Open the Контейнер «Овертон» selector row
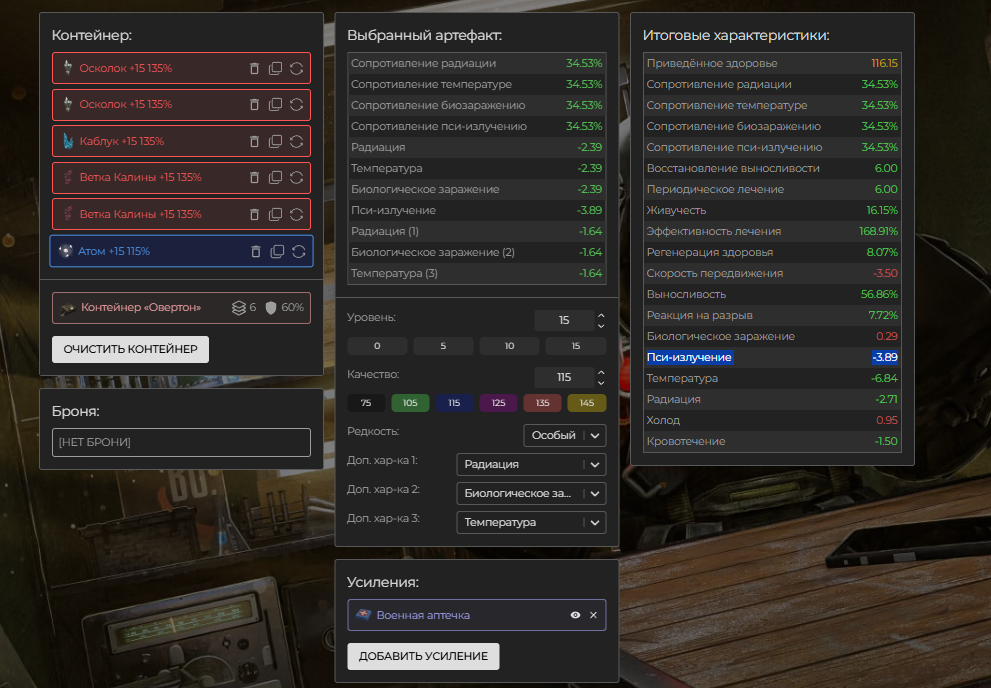This screenshot has height=688, width=991. tap(181, 308)
